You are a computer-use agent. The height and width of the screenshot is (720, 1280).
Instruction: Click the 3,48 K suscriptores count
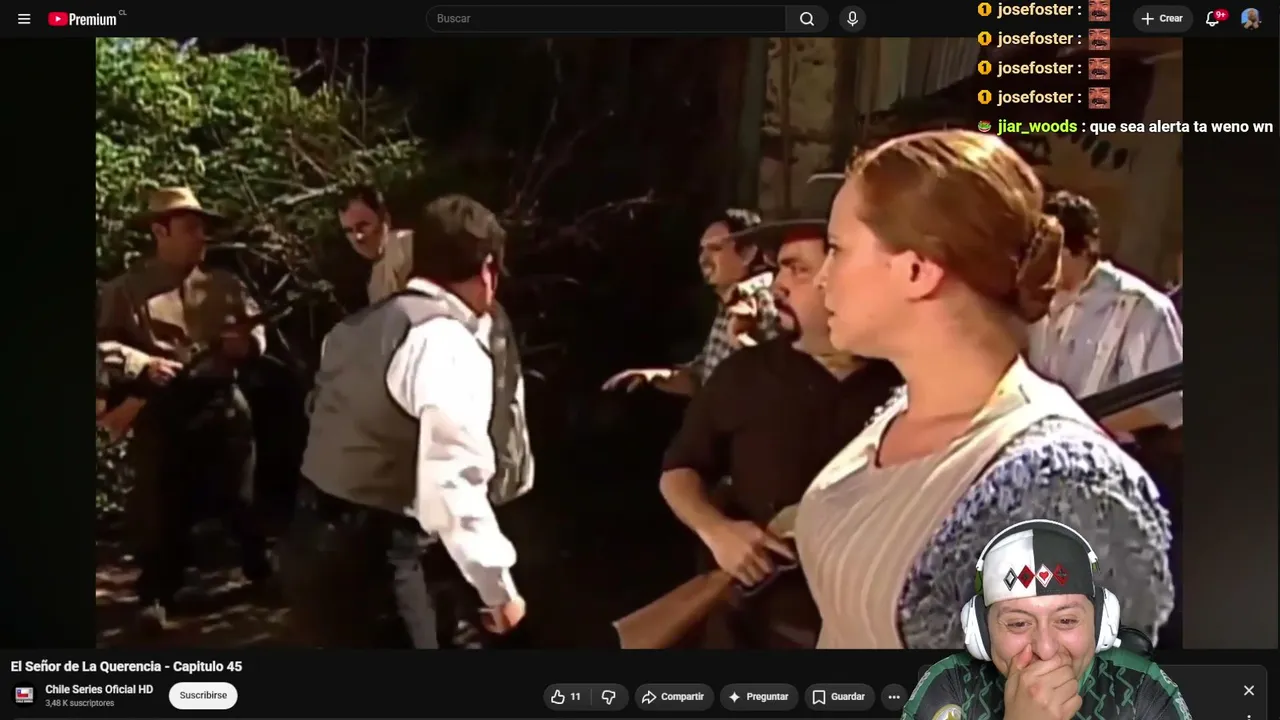[x=80, y=703]
